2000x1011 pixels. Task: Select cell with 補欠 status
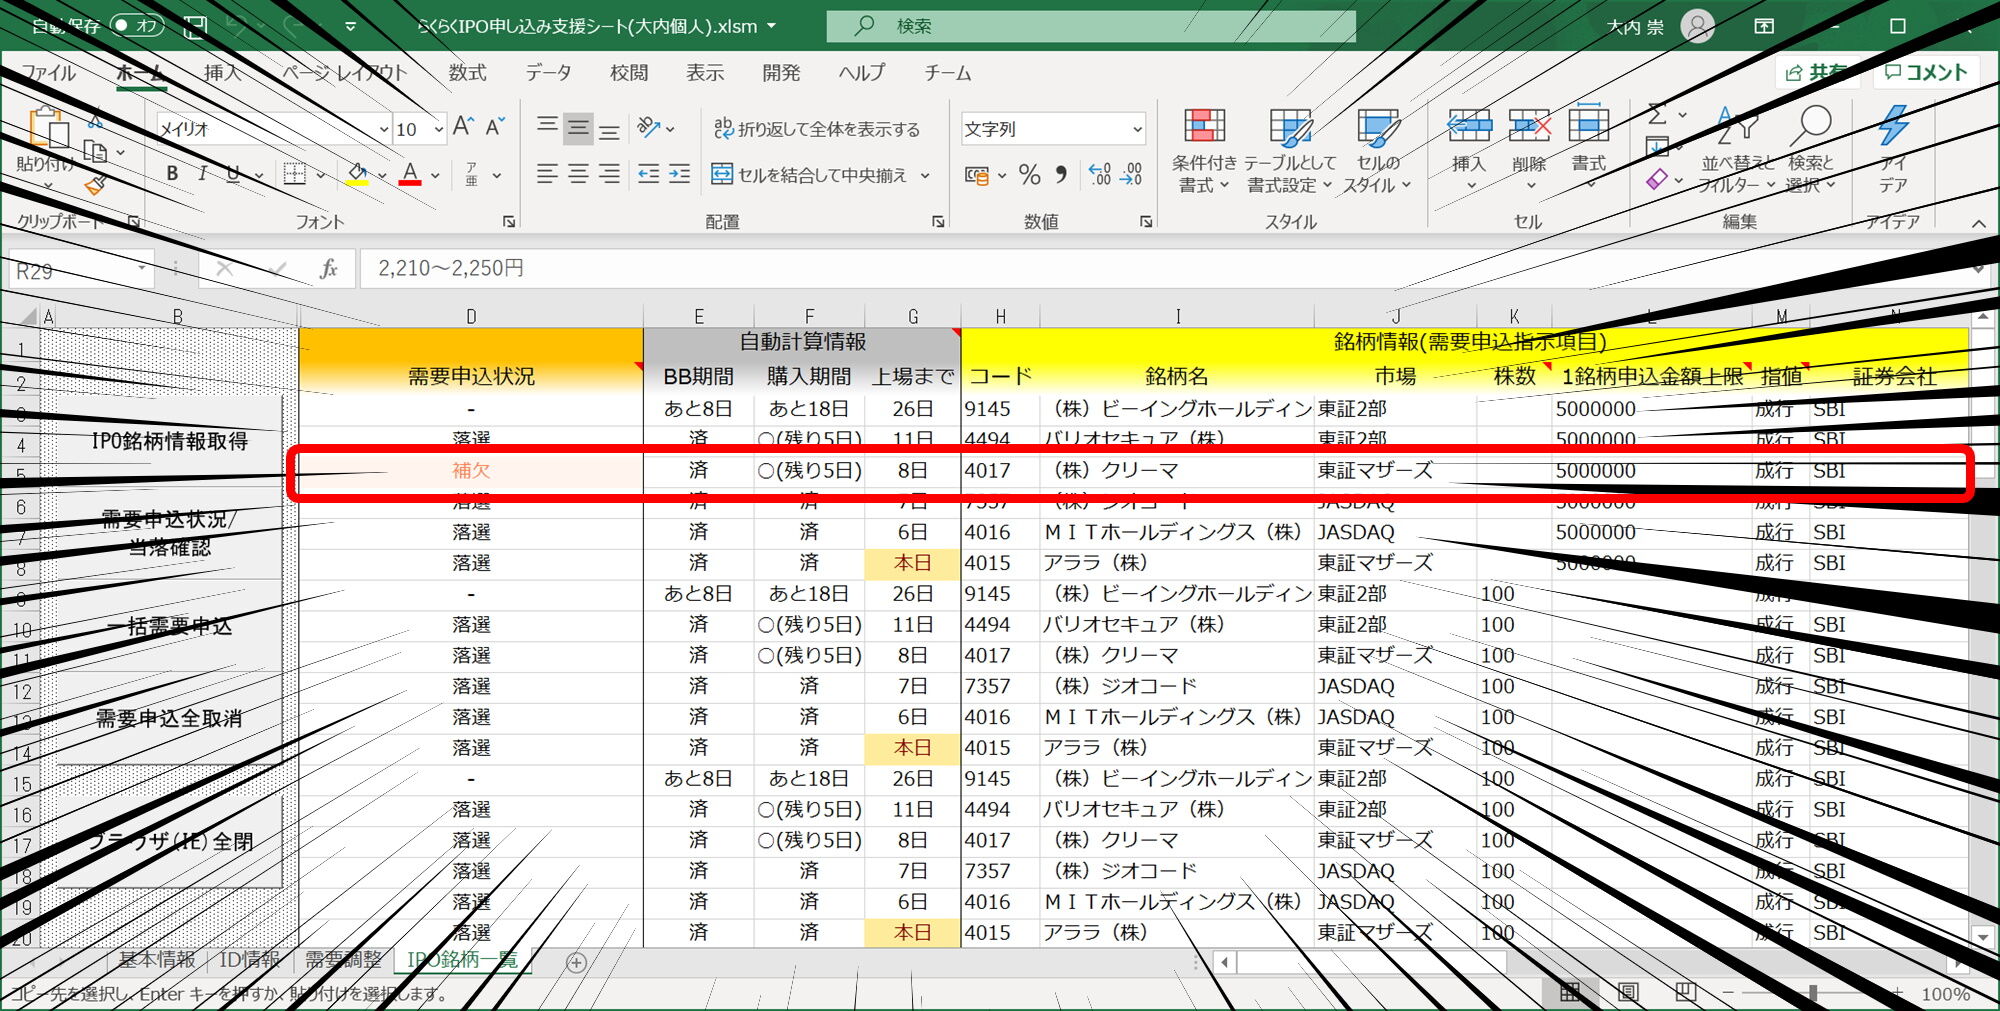pyautogui.click(x=470, y=471)
